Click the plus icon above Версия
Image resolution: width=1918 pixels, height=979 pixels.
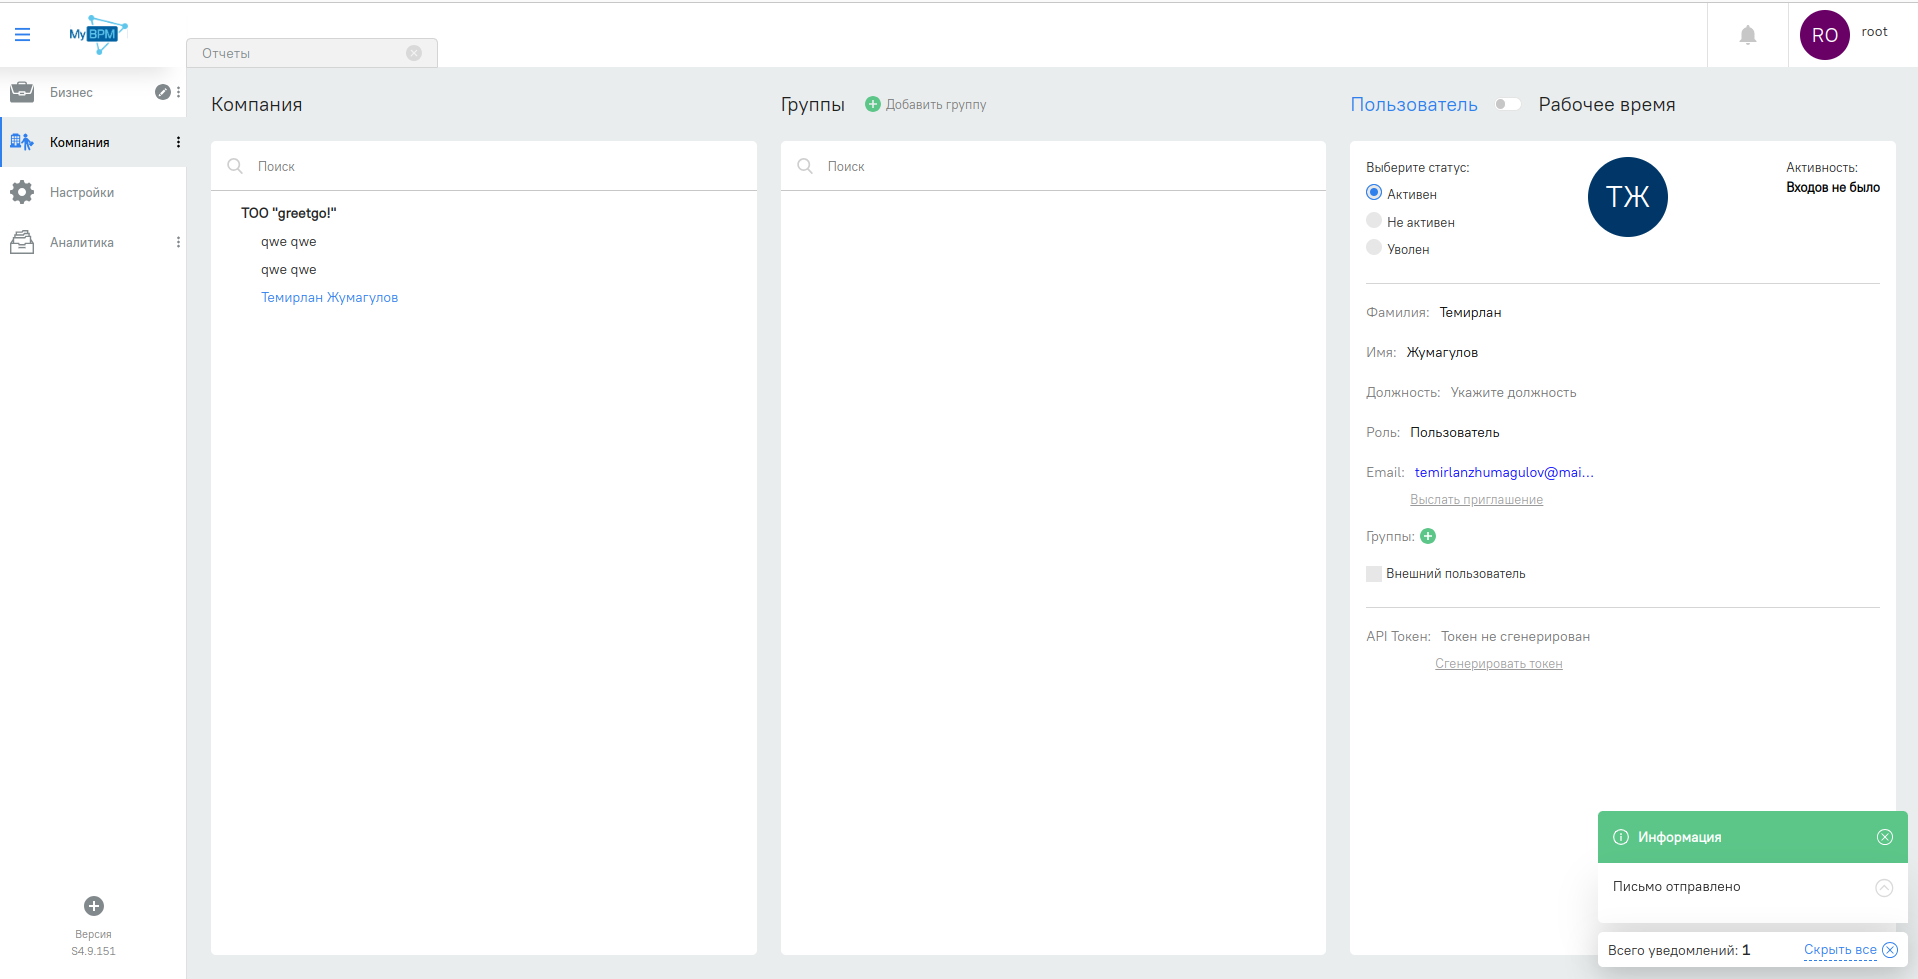click(x=94, y=906)
